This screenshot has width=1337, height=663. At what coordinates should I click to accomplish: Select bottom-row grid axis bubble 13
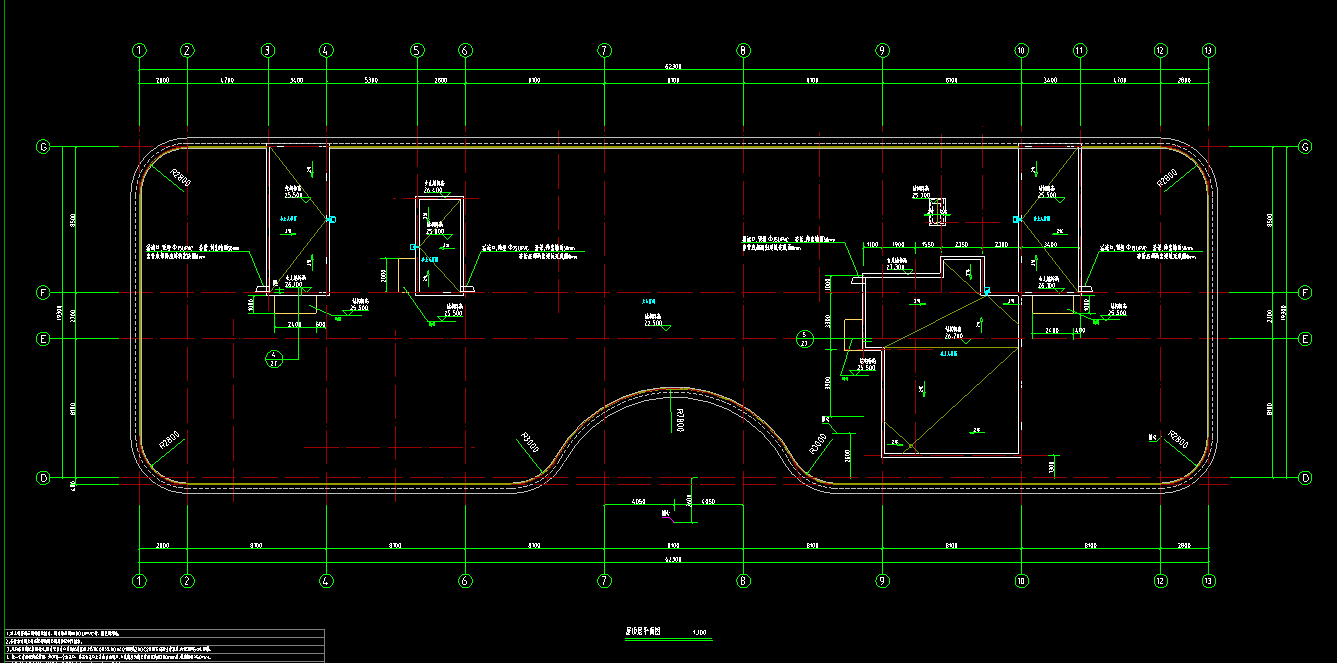pos(1208,580)
